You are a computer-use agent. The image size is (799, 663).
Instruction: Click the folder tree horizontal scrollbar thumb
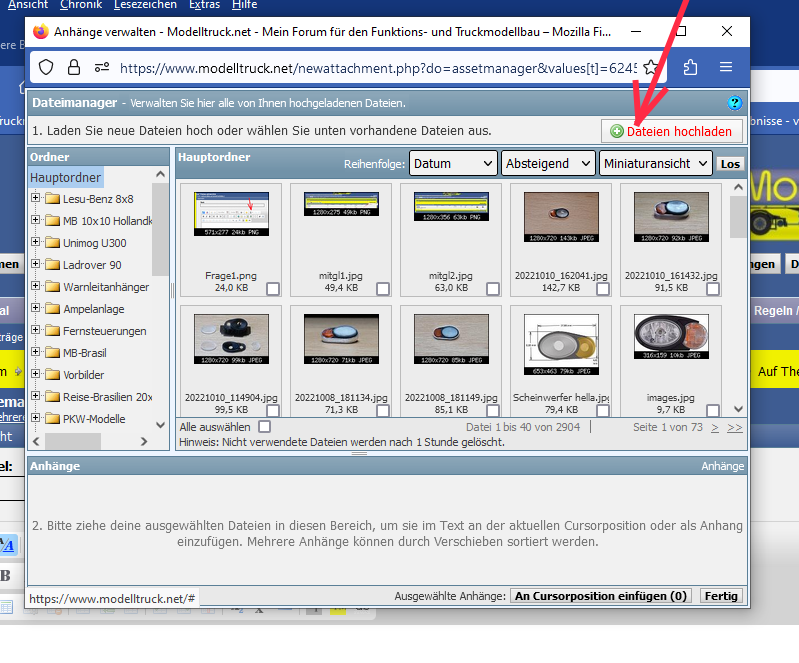pos(73,441)
